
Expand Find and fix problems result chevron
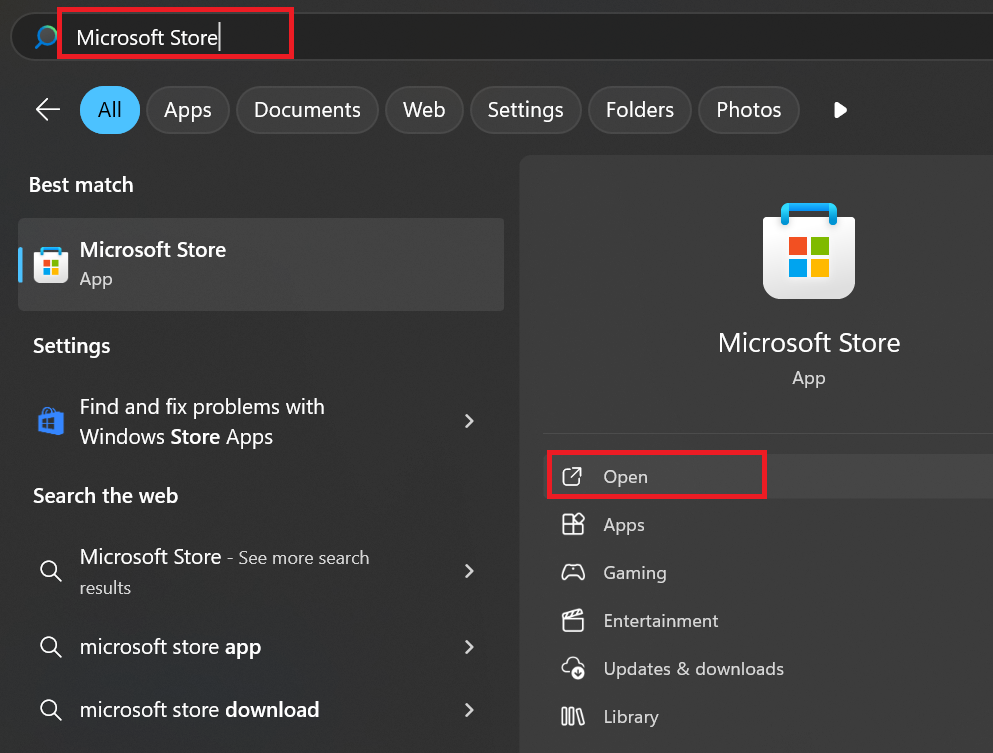tap(469, 422)
